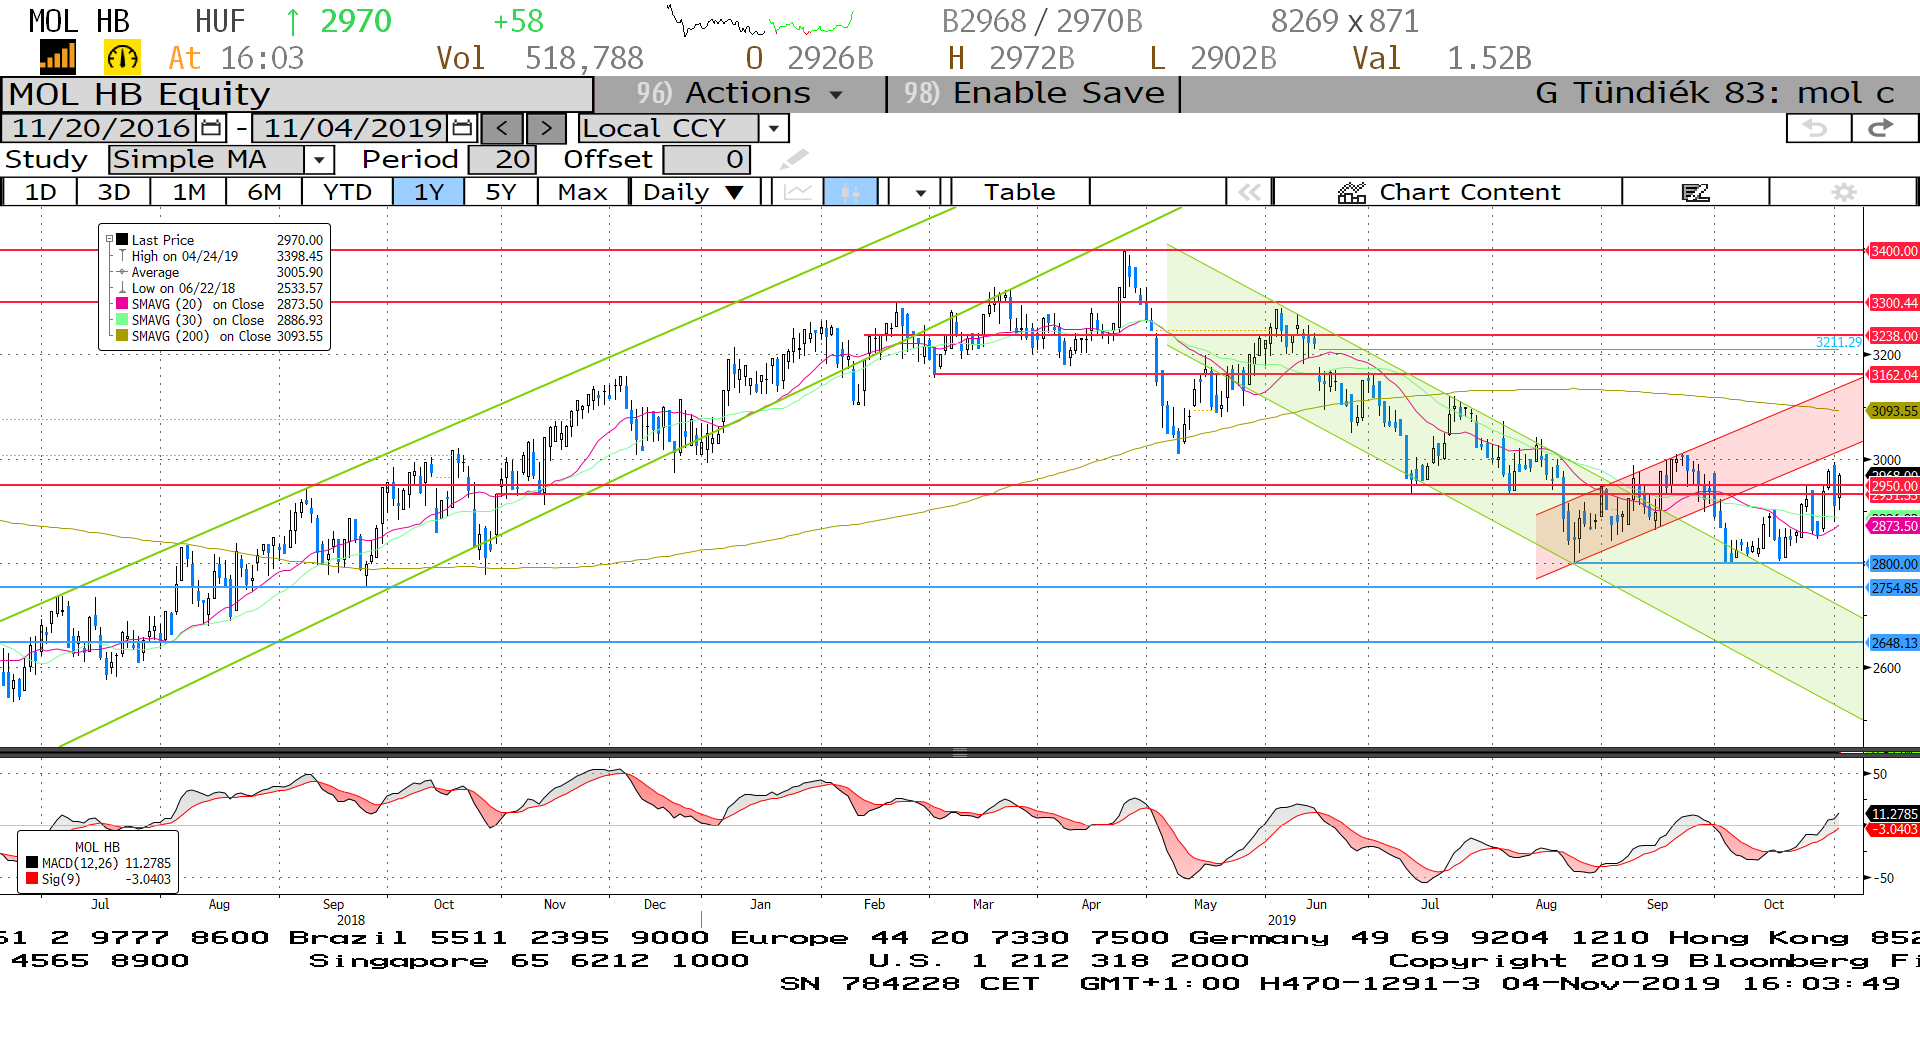The width and height of the screenshot is (1920, 1039).
Task: Select the 5Y range tab
Action: 500,192
